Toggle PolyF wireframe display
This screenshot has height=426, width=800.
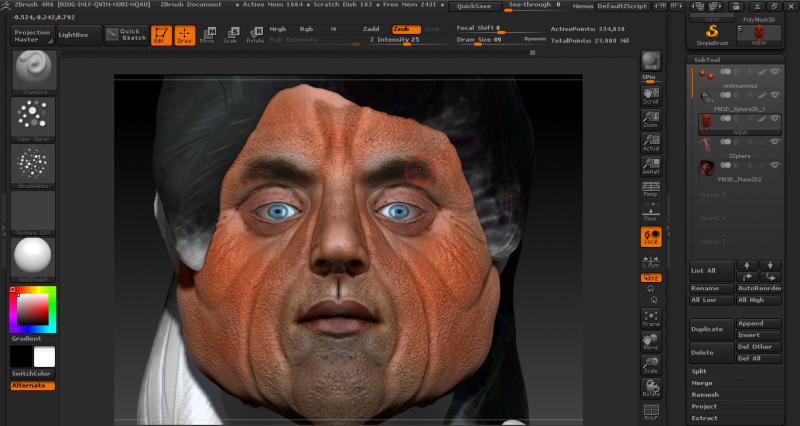click(651, 413)
